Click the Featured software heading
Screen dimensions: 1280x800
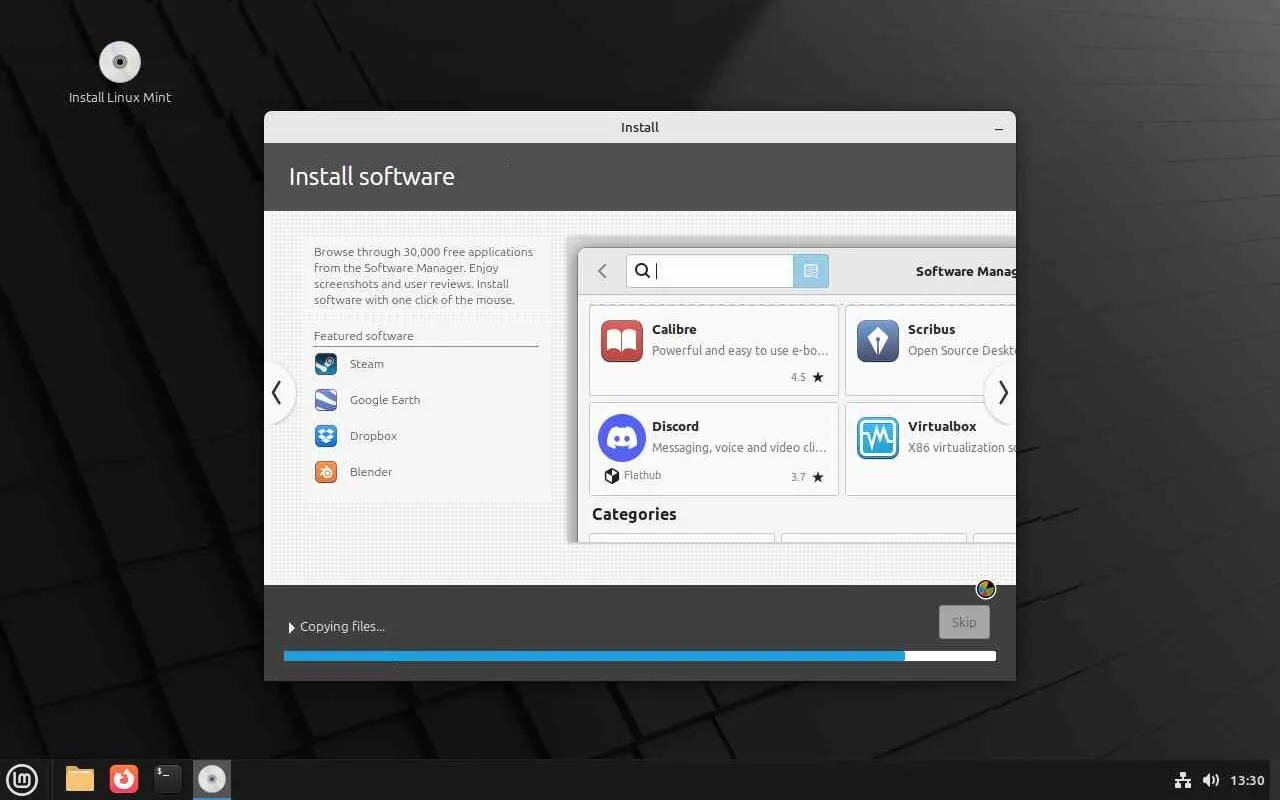point(363,336)
